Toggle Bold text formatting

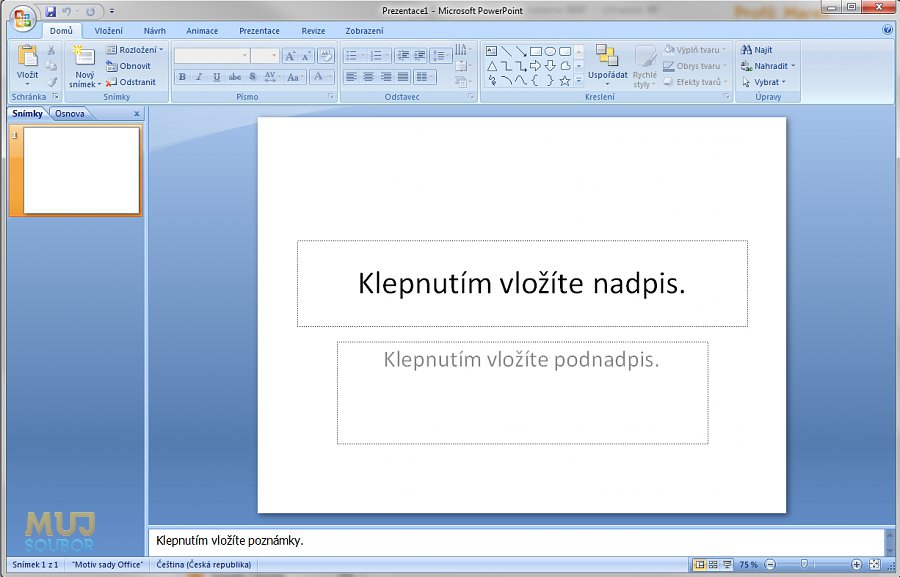click(182, 77)
